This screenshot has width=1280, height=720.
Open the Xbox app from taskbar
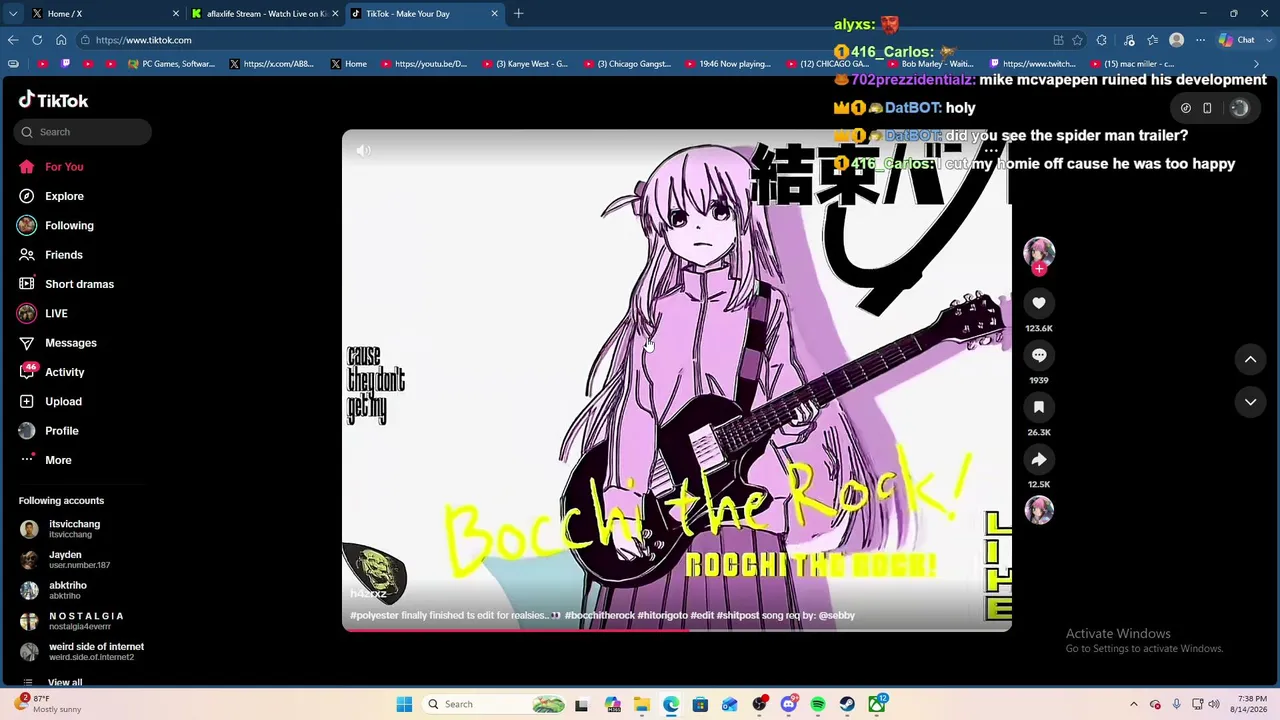coord(877,704)
